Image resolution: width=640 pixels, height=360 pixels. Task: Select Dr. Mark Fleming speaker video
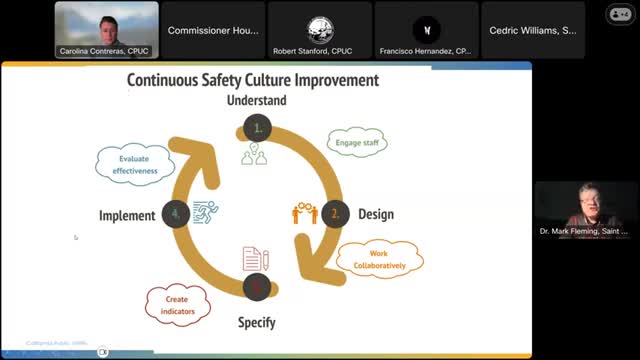tap(585, 210)
